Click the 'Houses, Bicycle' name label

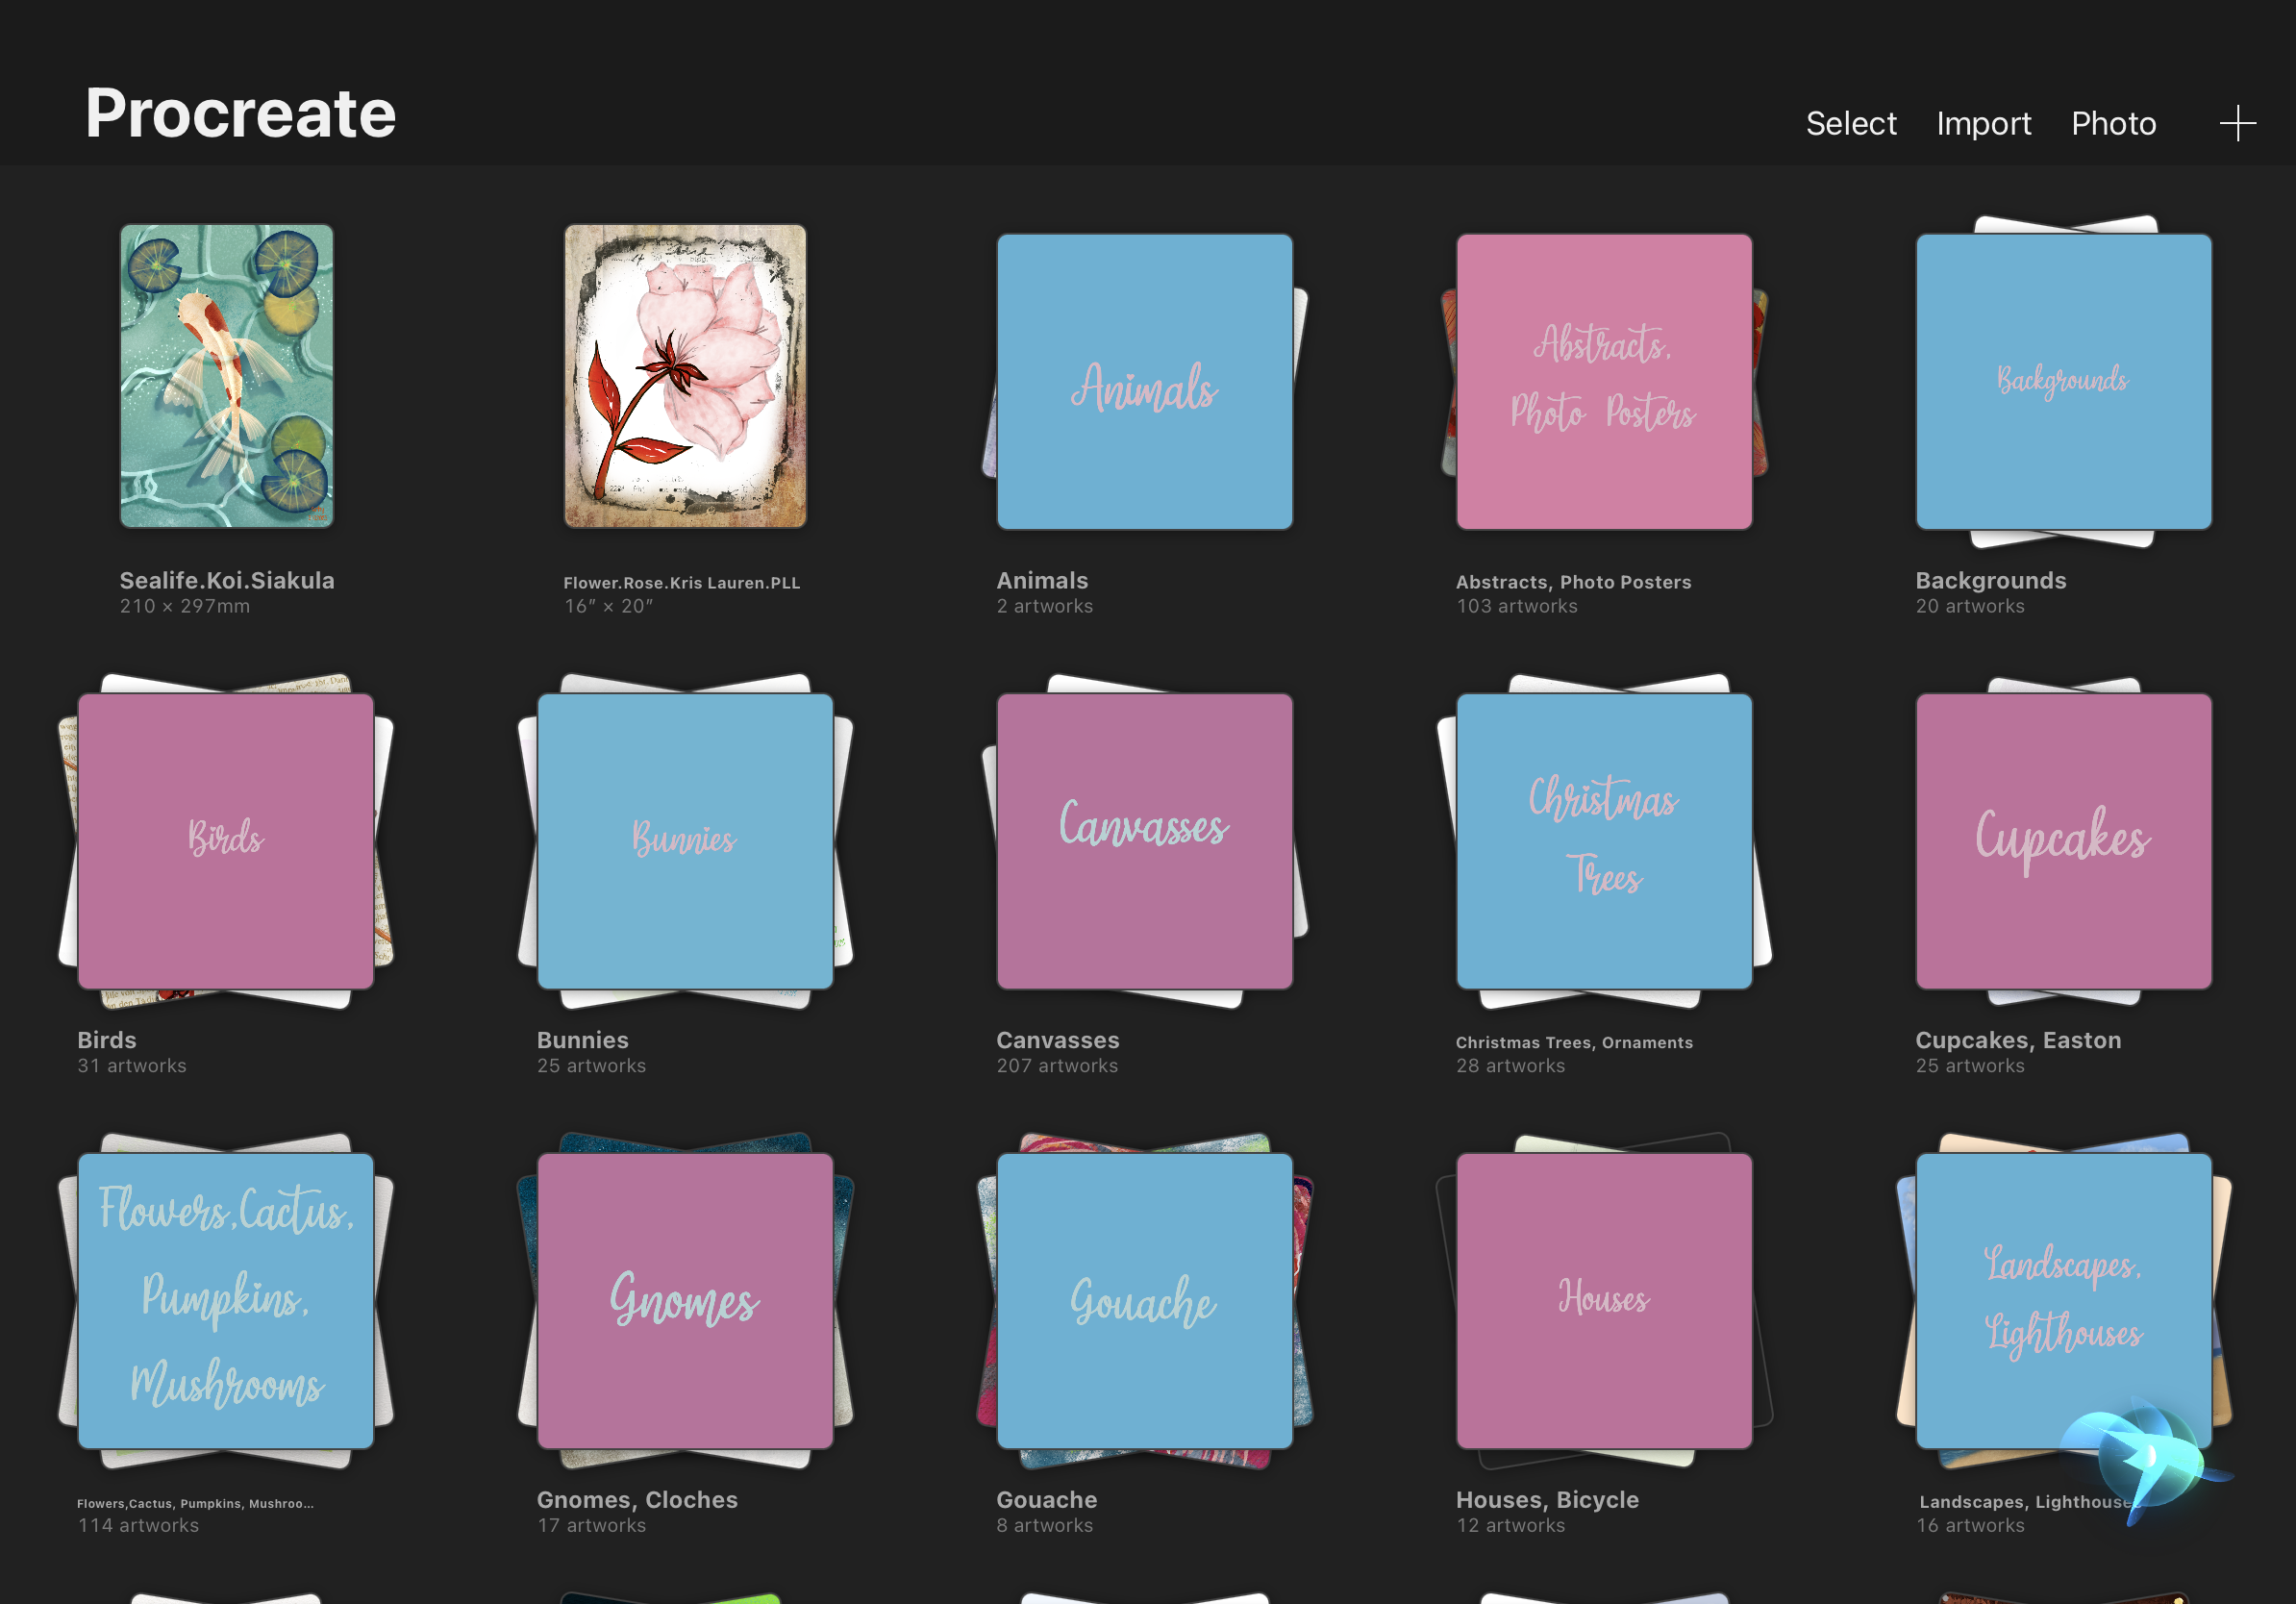tap(1547, 1499)
